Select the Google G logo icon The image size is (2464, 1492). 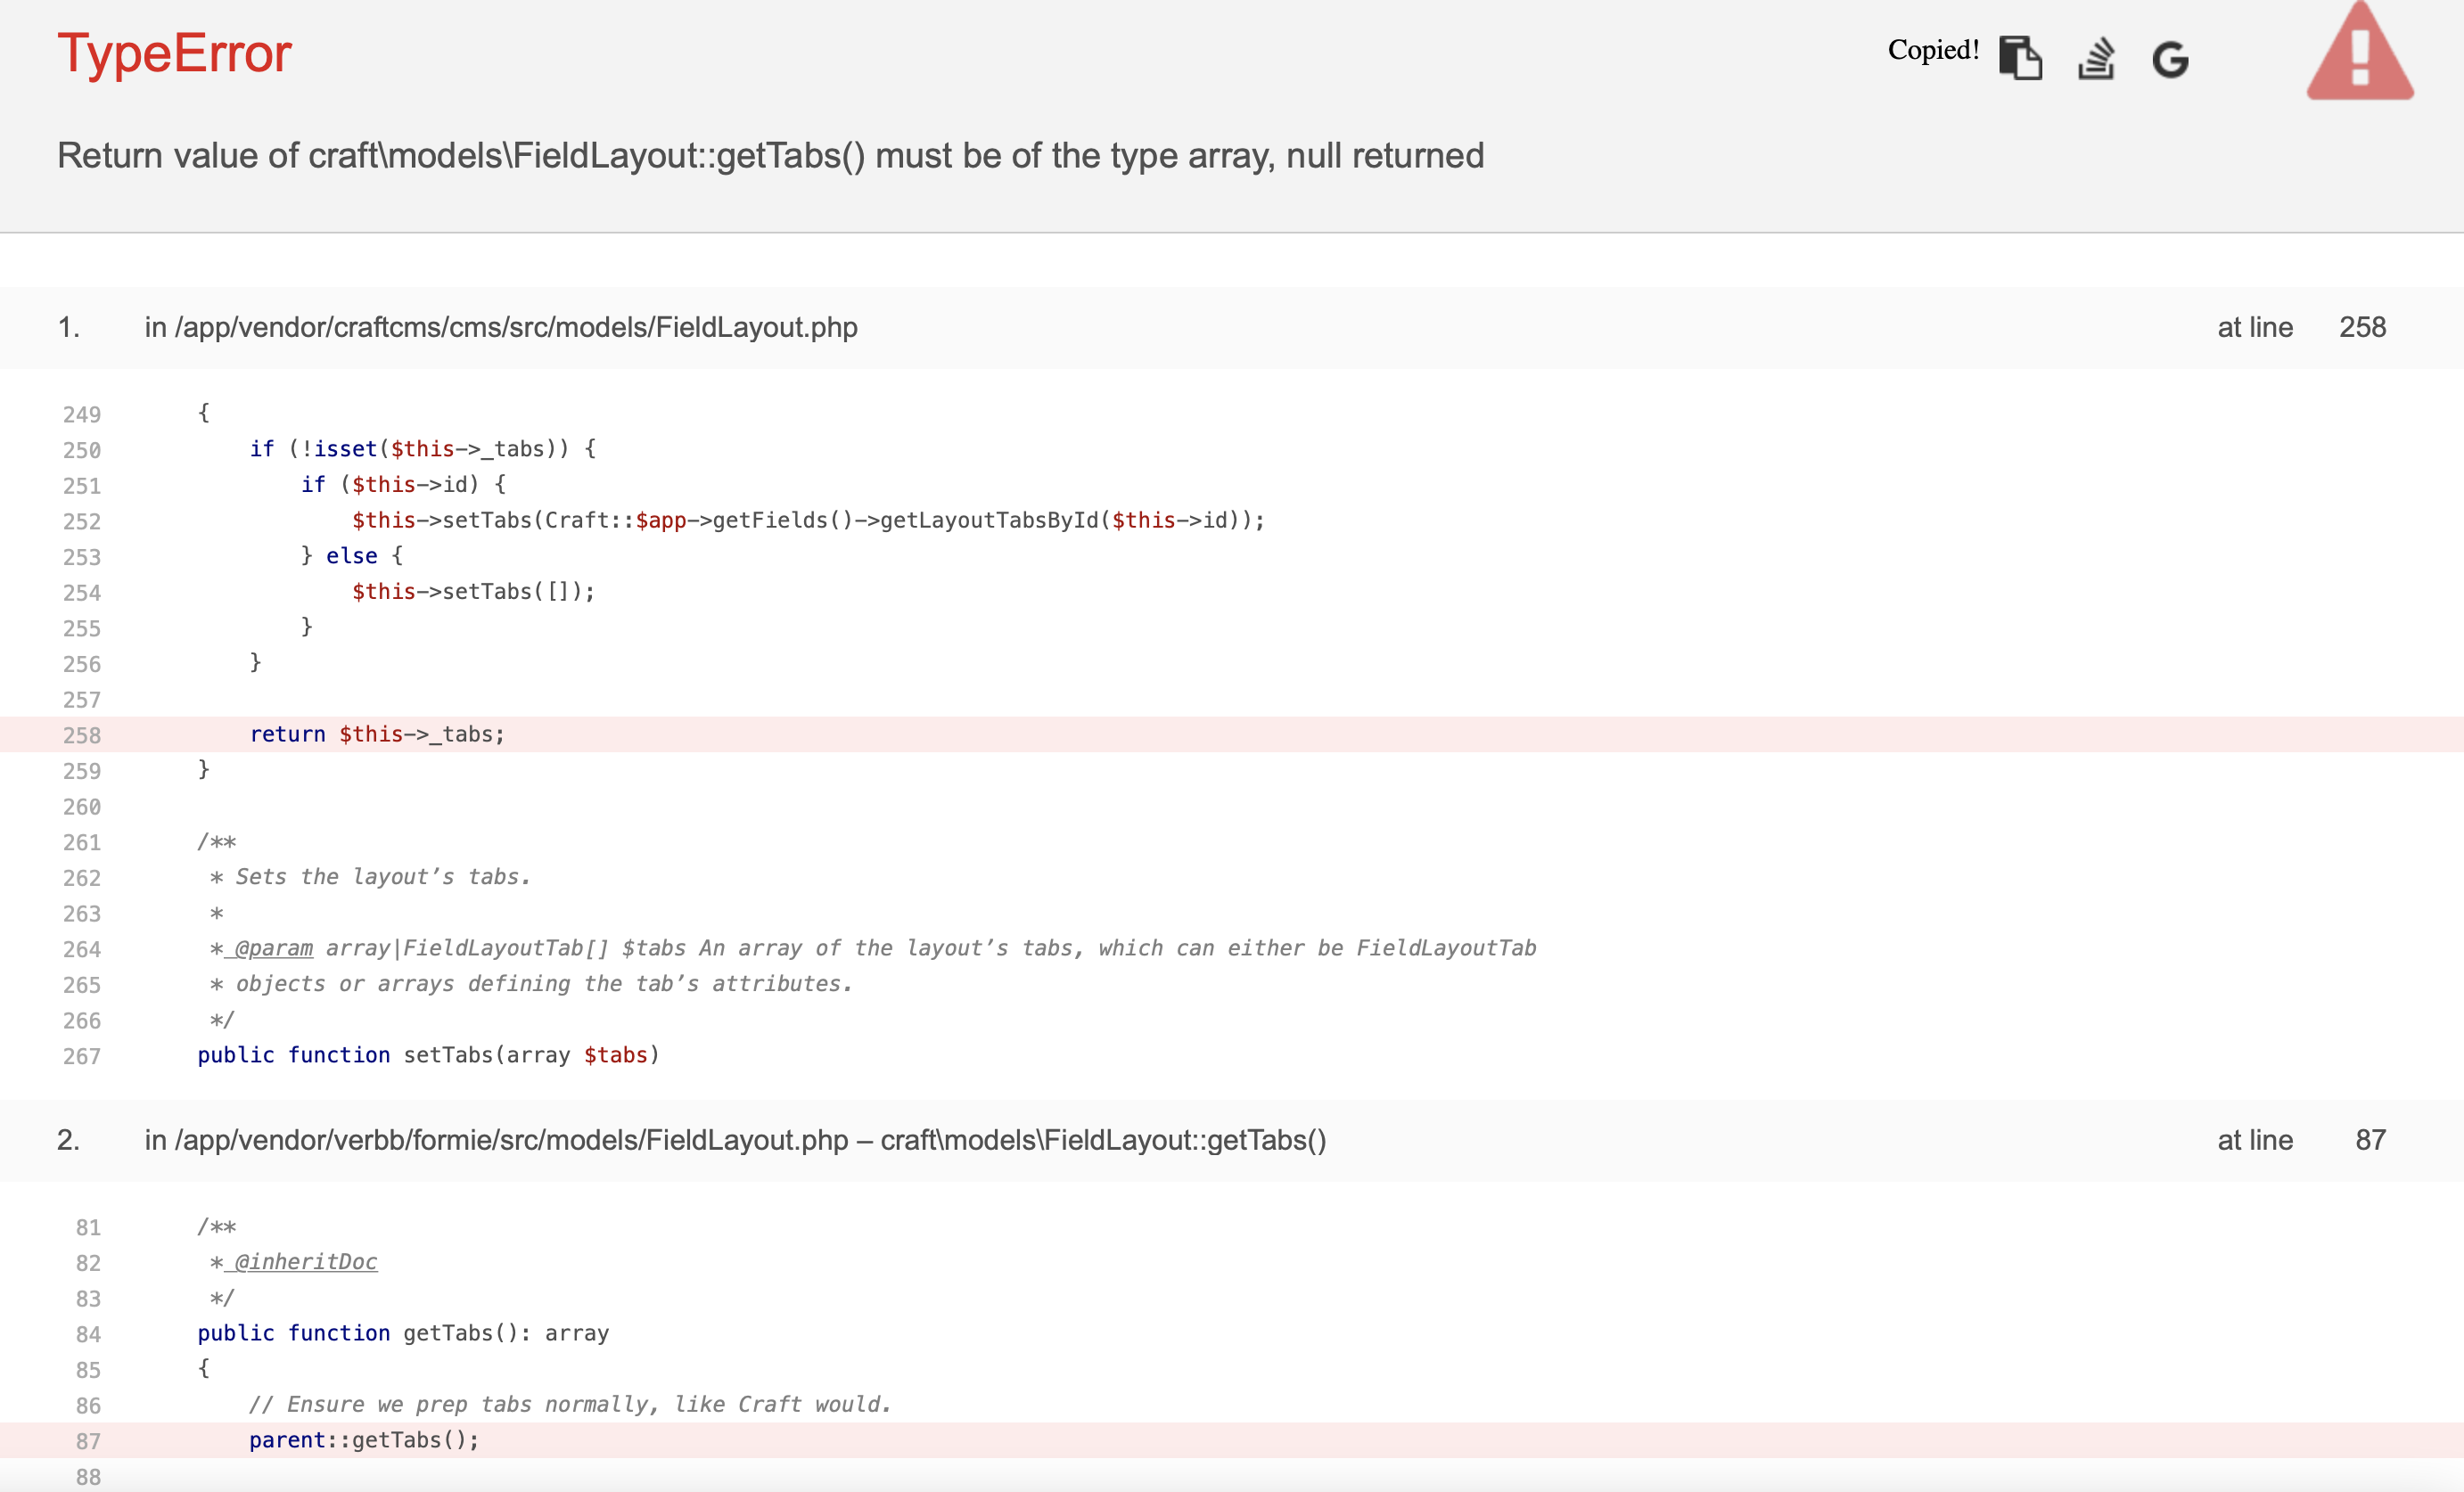click(2171, 60)
